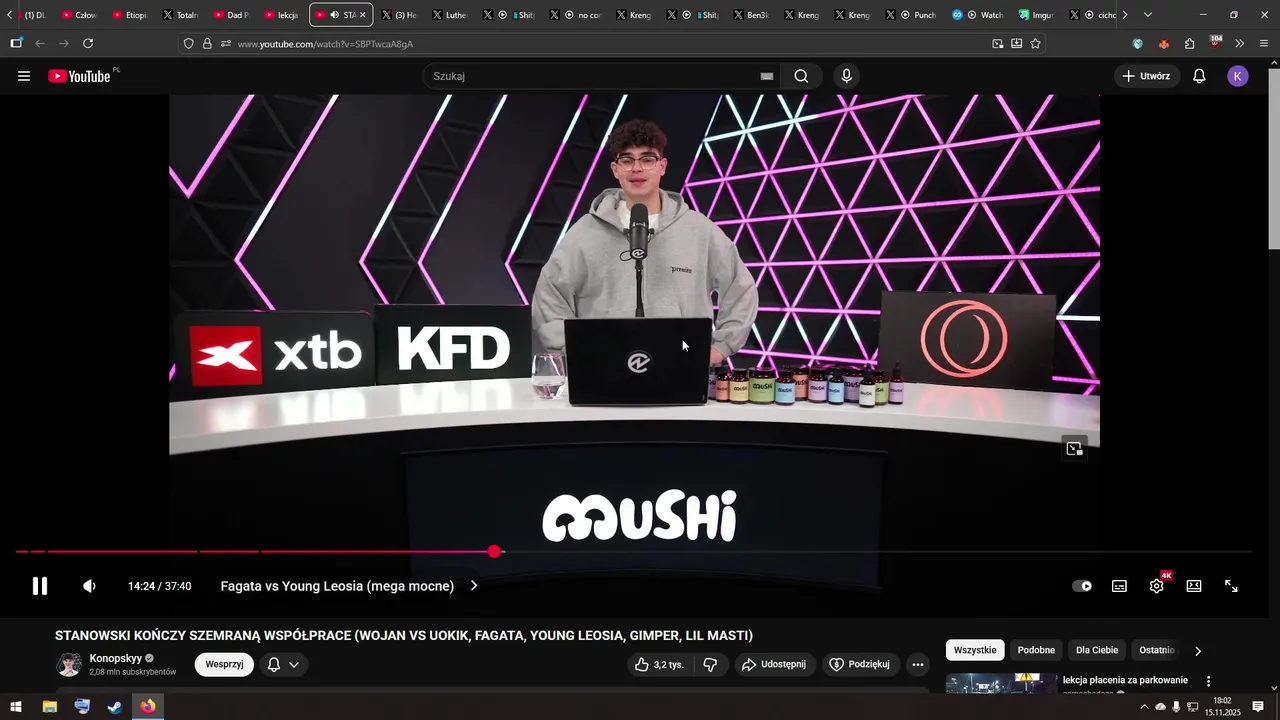Enter full screen mode in the player
1280x720 pixels.
[x=1232, y=586]
